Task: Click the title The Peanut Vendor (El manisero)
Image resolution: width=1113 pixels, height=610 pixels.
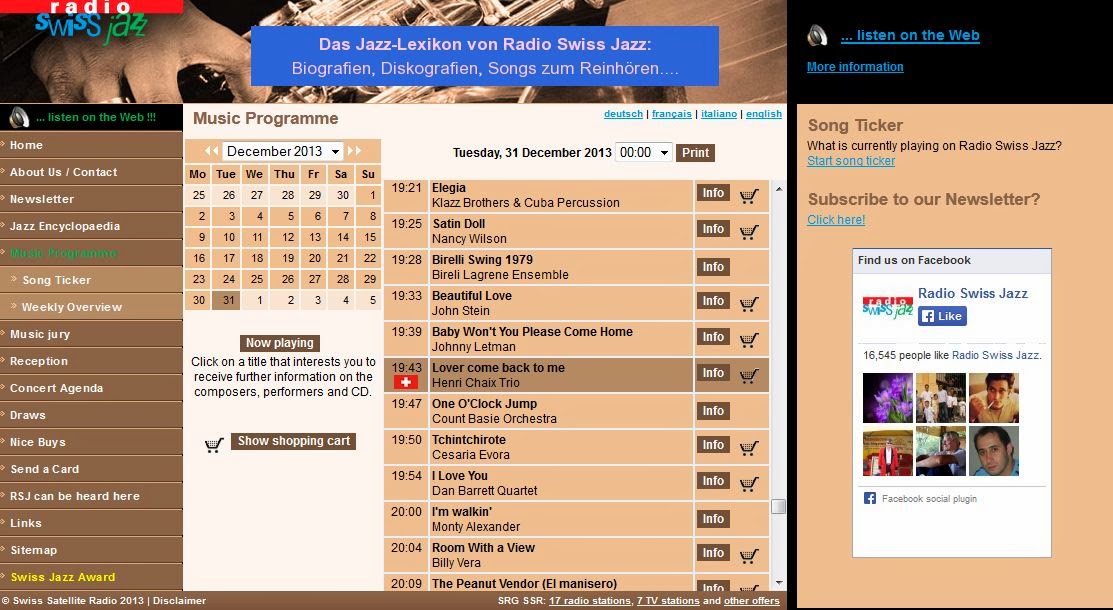Action: coord(525,584)
